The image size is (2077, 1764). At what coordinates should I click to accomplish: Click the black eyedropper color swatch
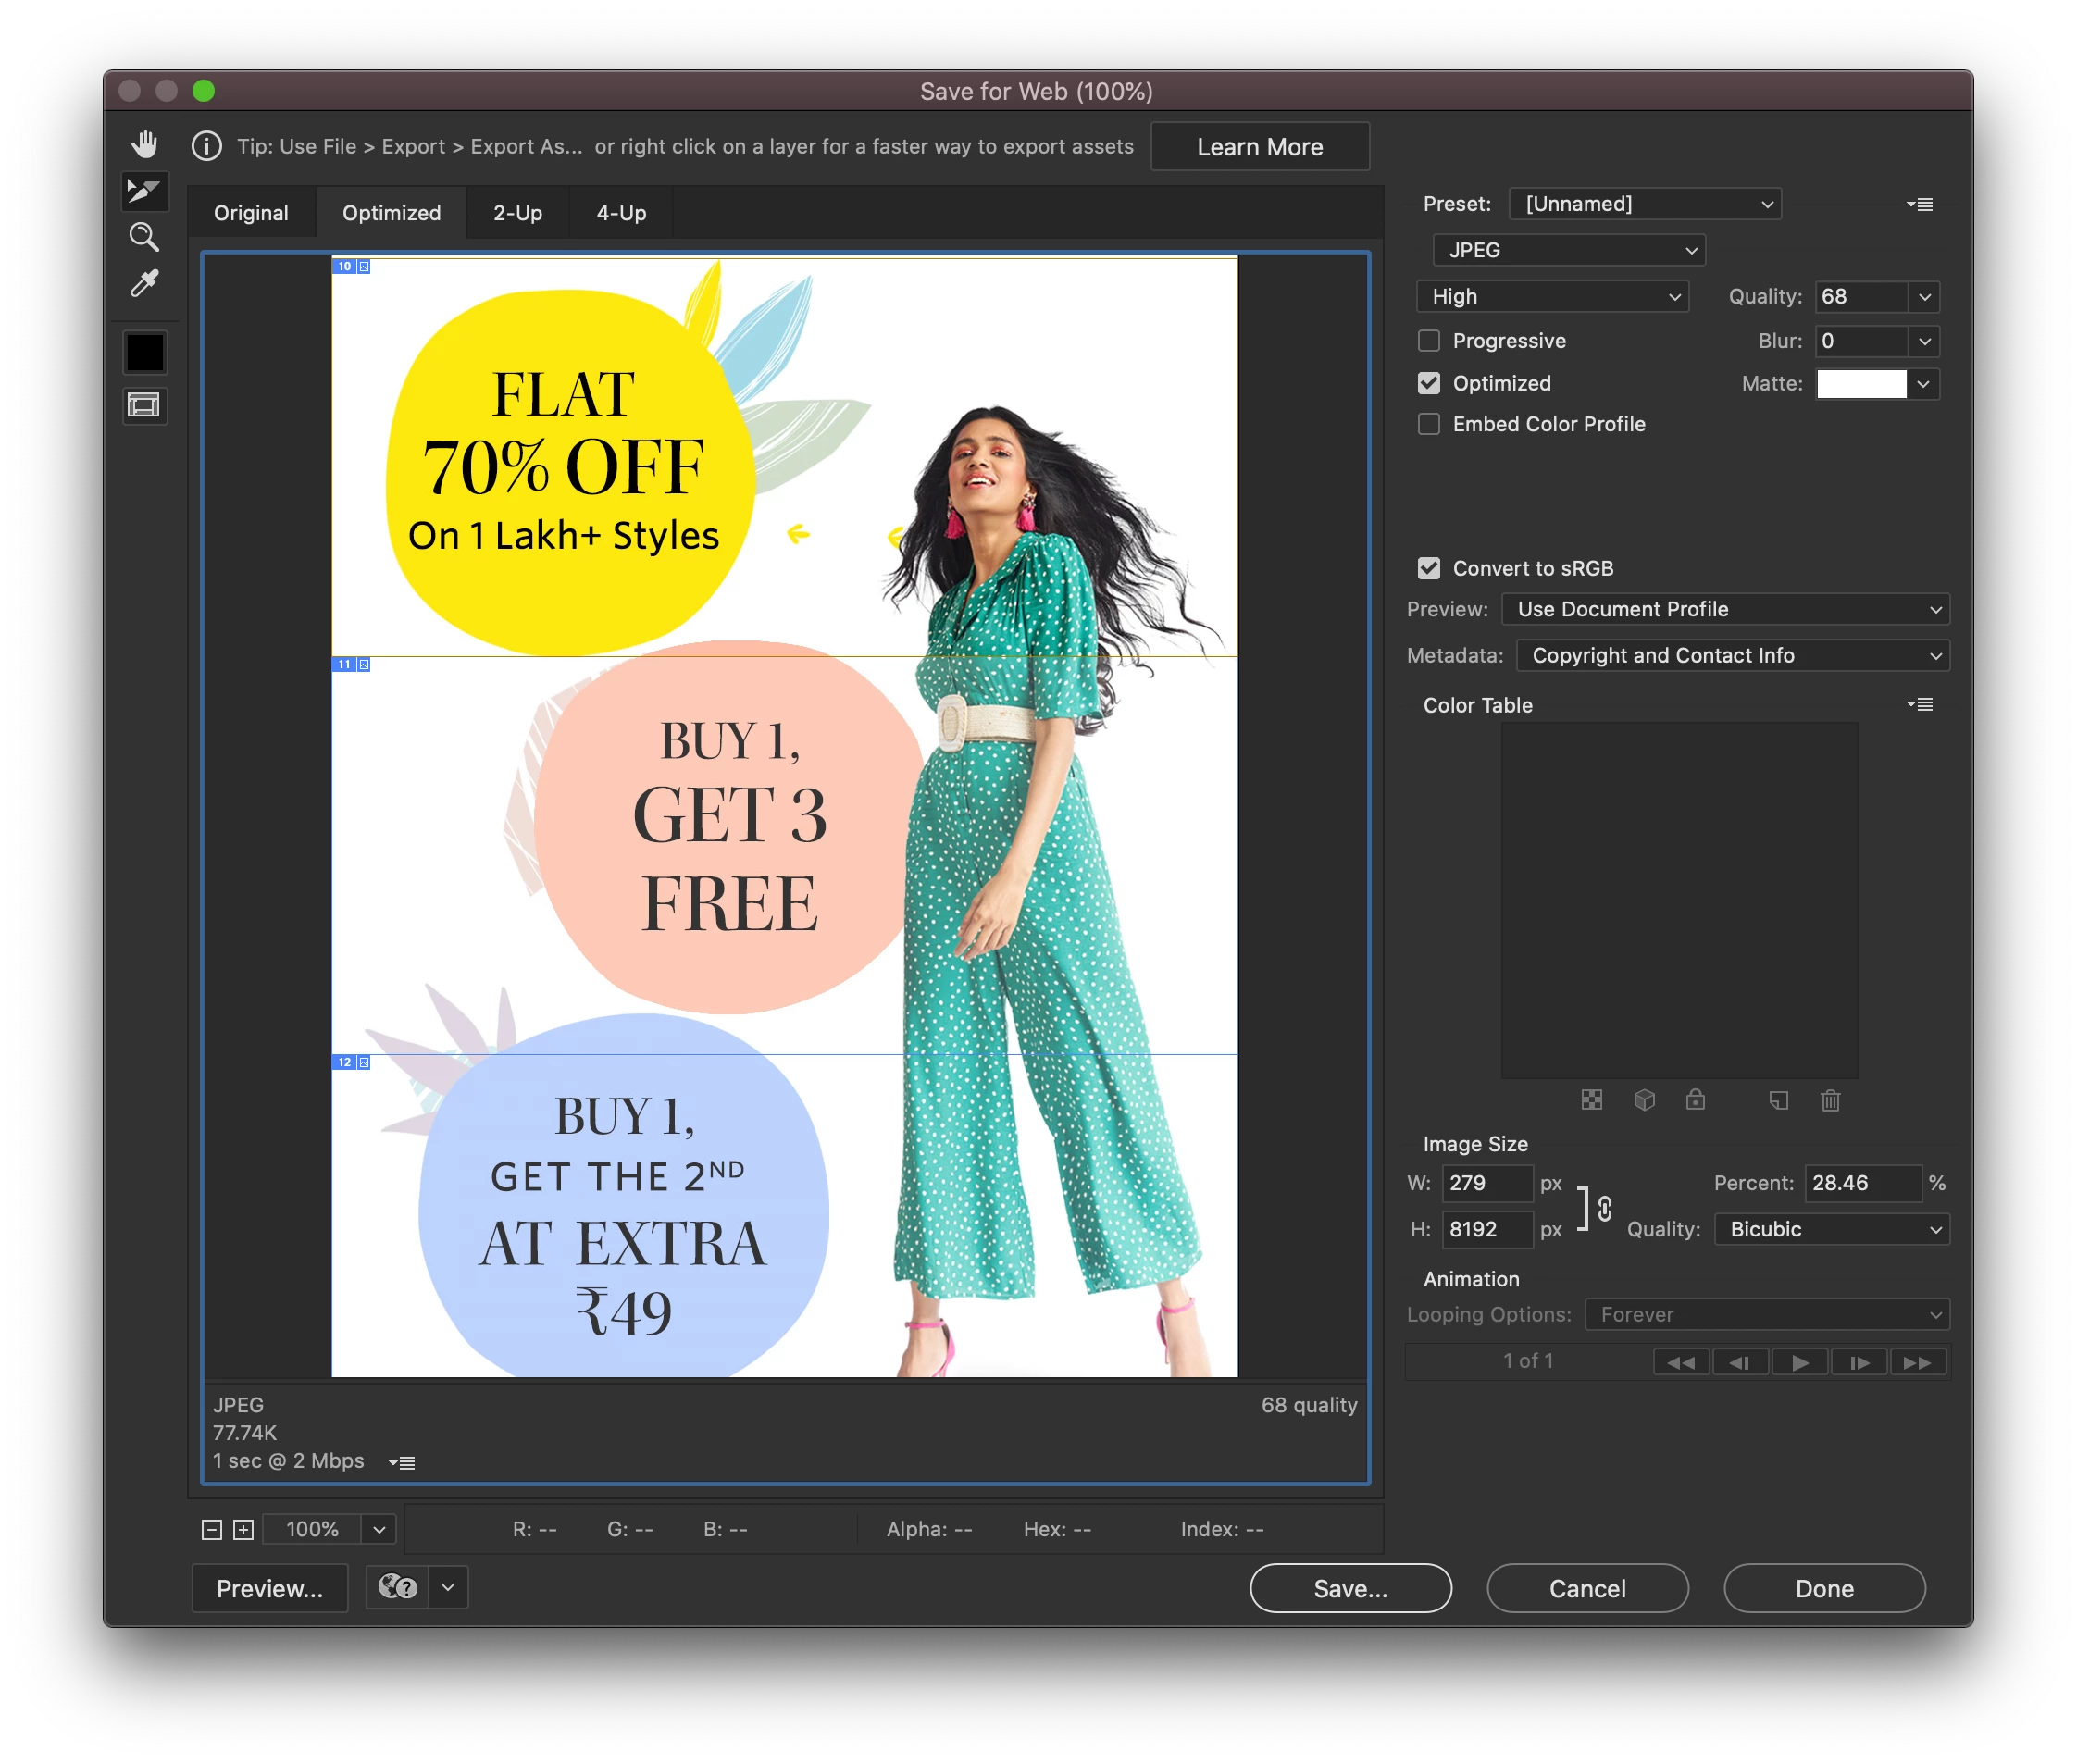pos(145,352)
